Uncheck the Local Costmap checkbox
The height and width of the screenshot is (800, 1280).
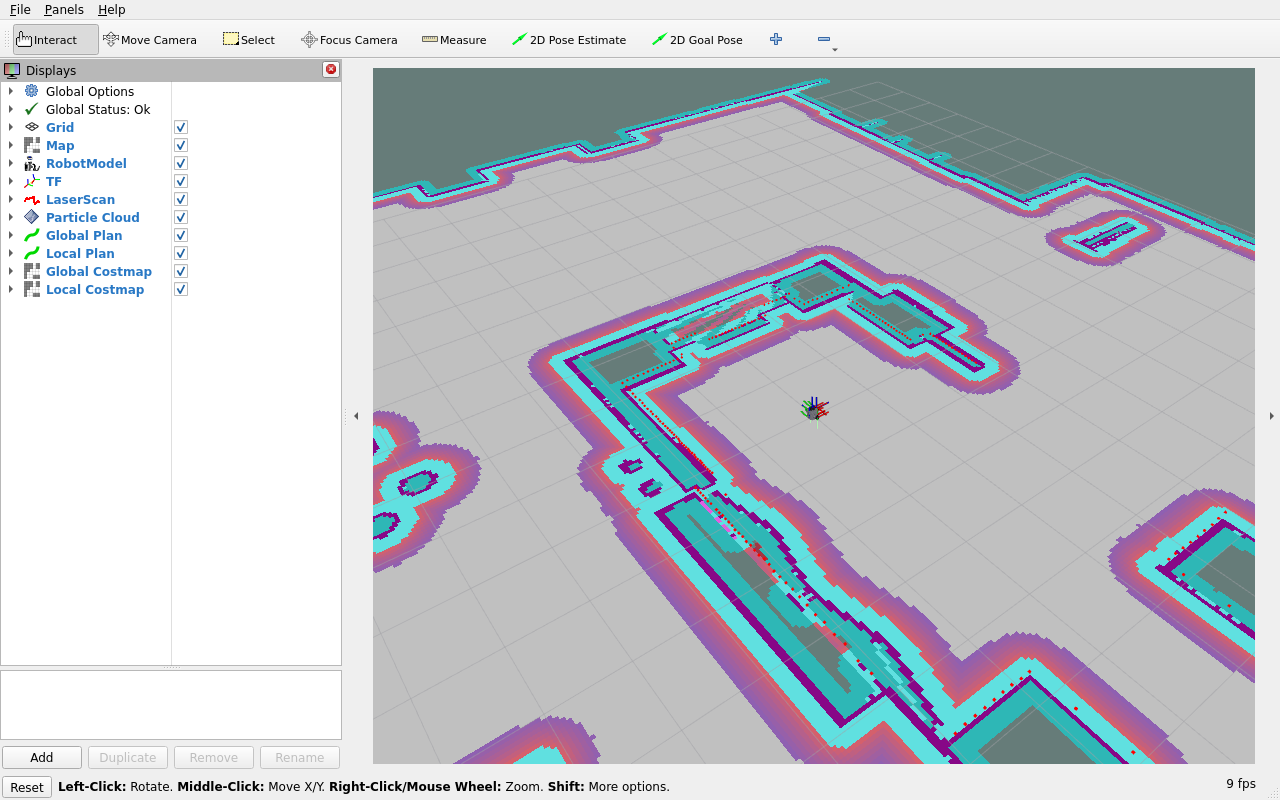tap(181, 289)
